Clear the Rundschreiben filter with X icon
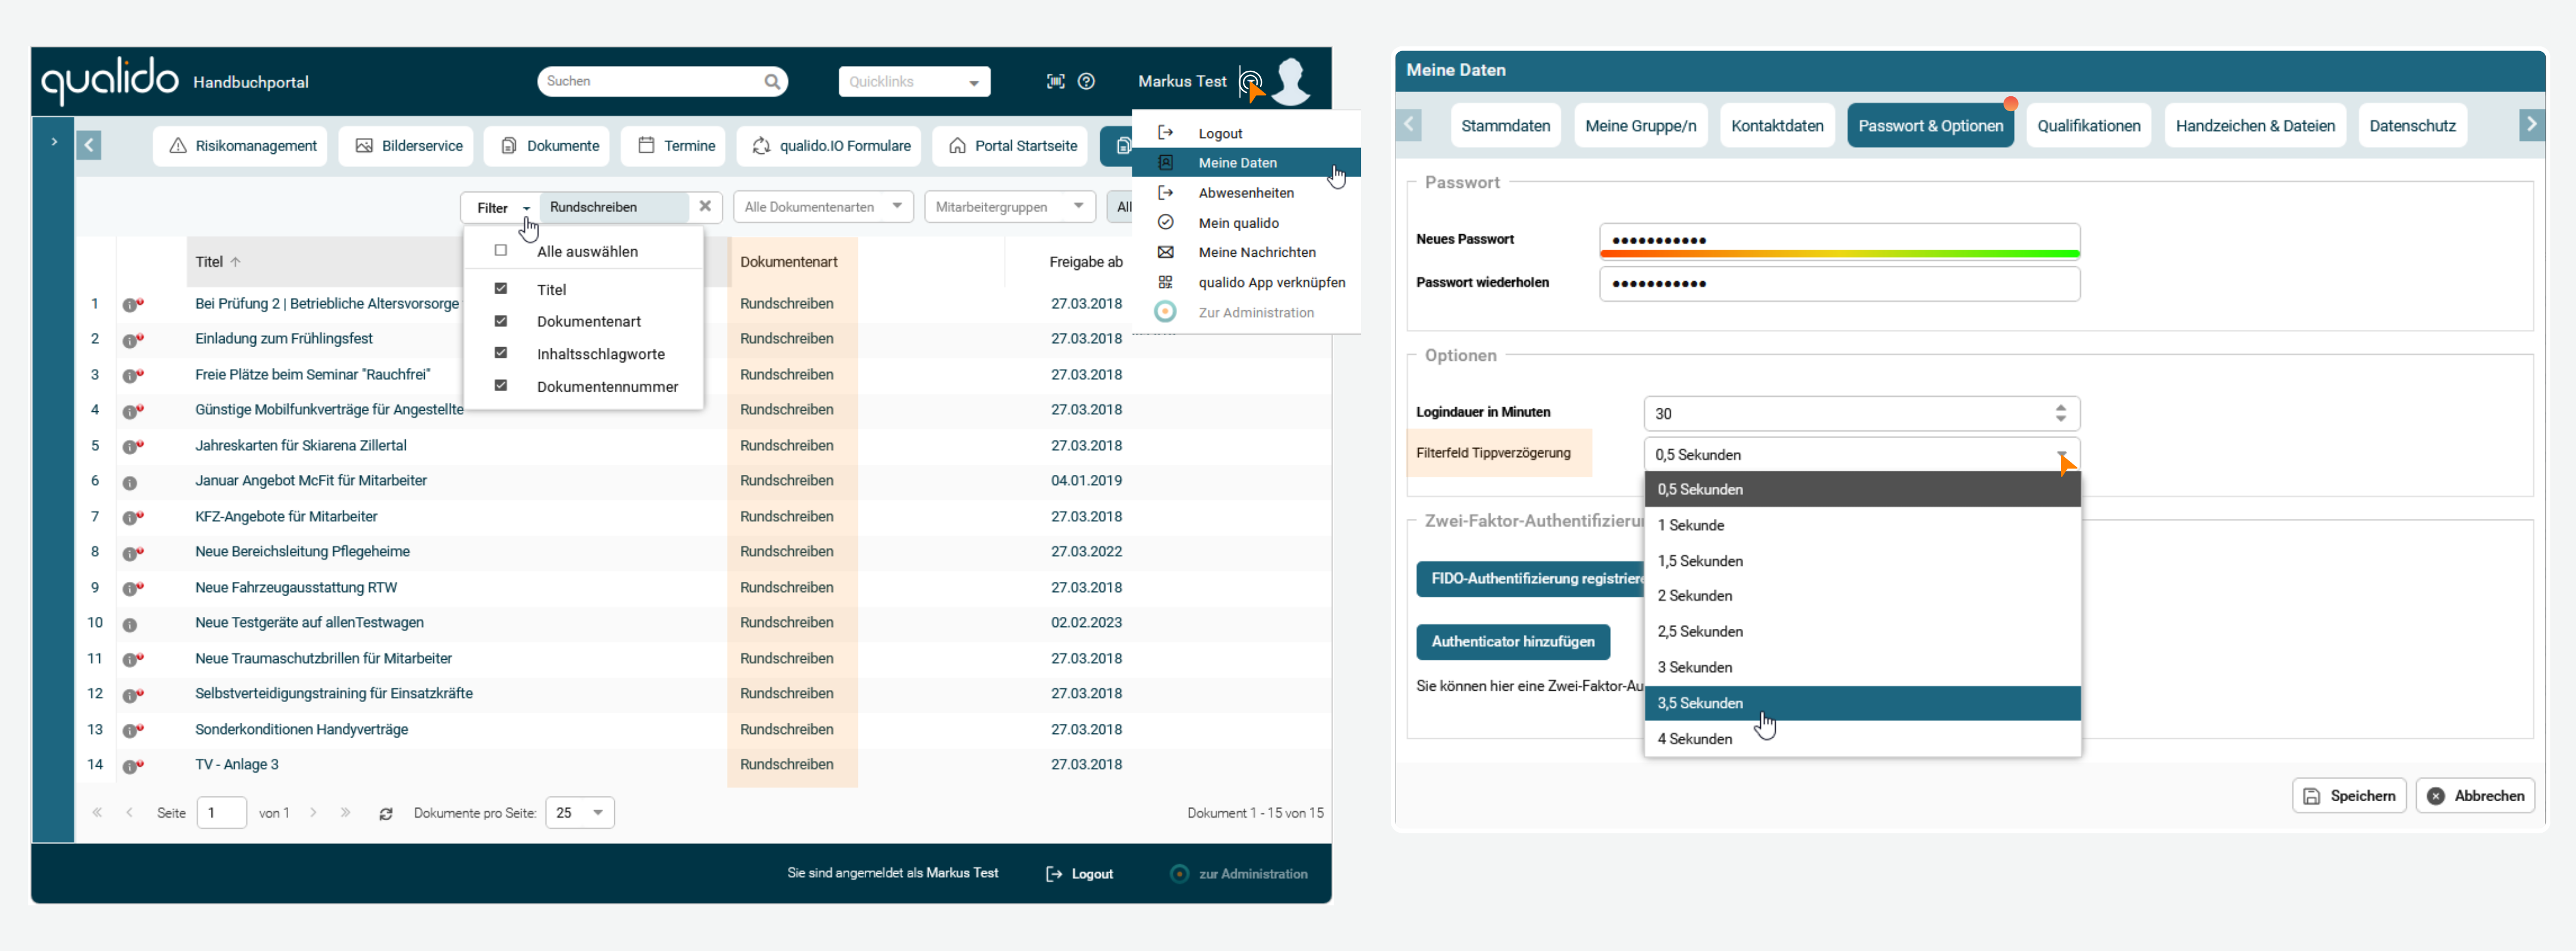Image resolution: width=2576 pixels, height=951 pixels. (x=705, y=206)
